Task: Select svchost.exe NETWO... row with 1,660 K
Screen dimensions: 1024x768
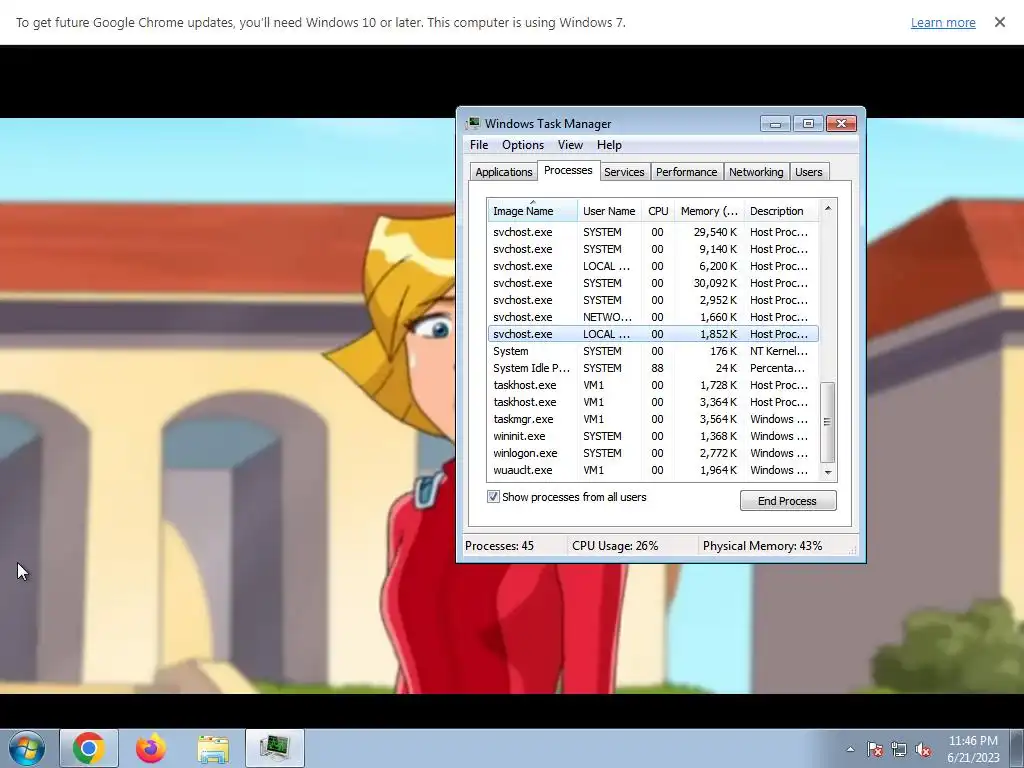Action: 653,317
